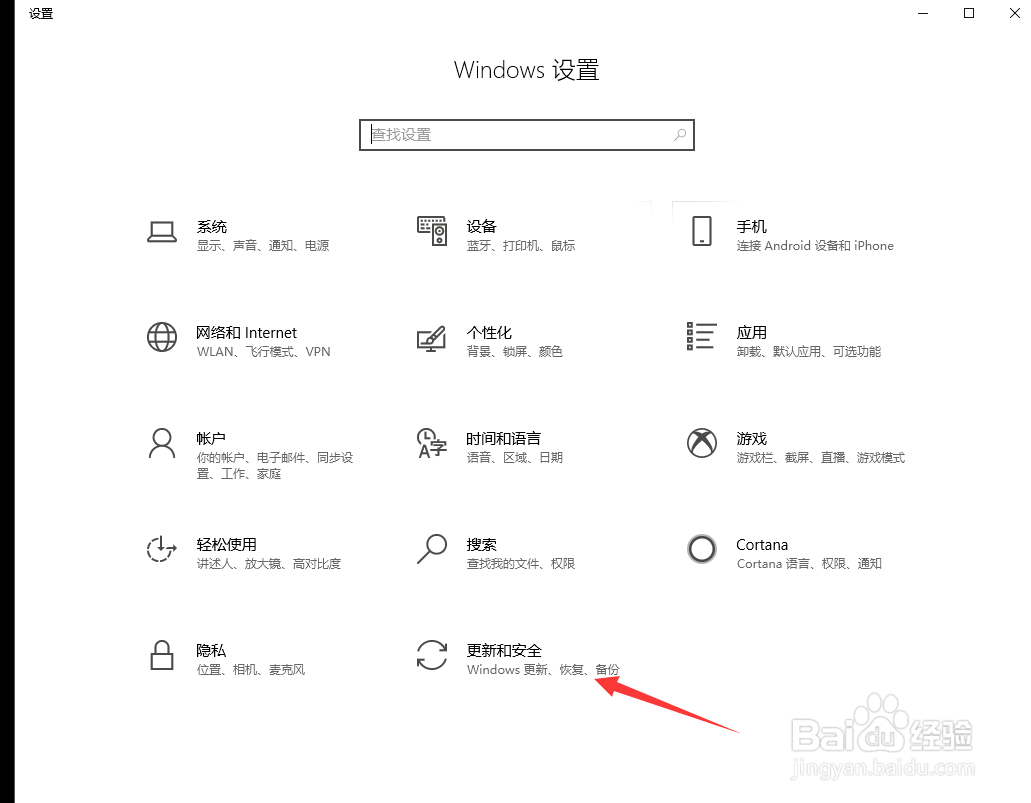This screenshot has height=803, width=1031.
Task: Open the 网络和 Internet settings label
Action: [247, 333]
